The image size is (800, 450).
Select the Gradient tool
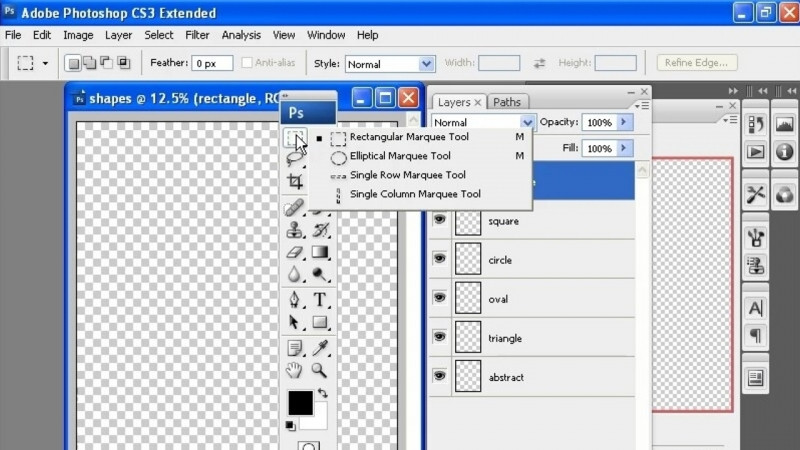click(x=320, y=252)
